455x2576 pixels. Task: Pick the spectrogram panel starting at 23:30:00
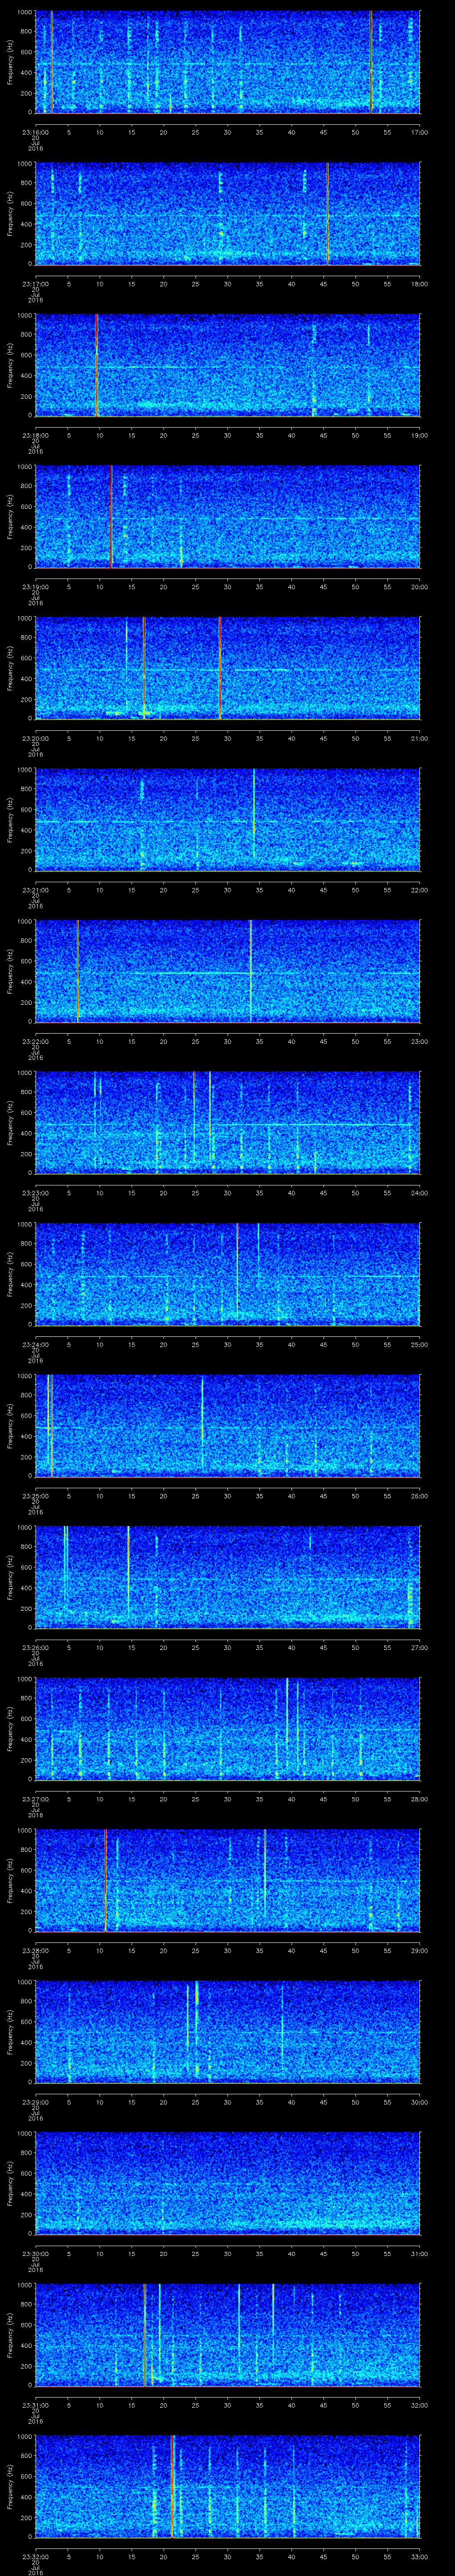click(x=228, y=2183)
